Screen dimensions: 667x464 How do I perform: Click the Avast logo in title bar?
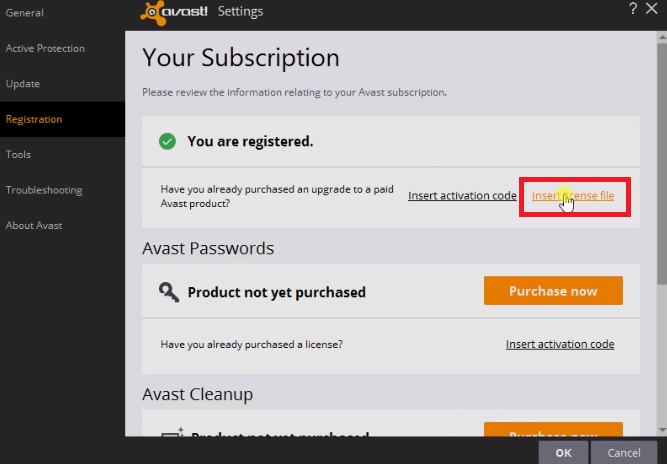[174, 12]
